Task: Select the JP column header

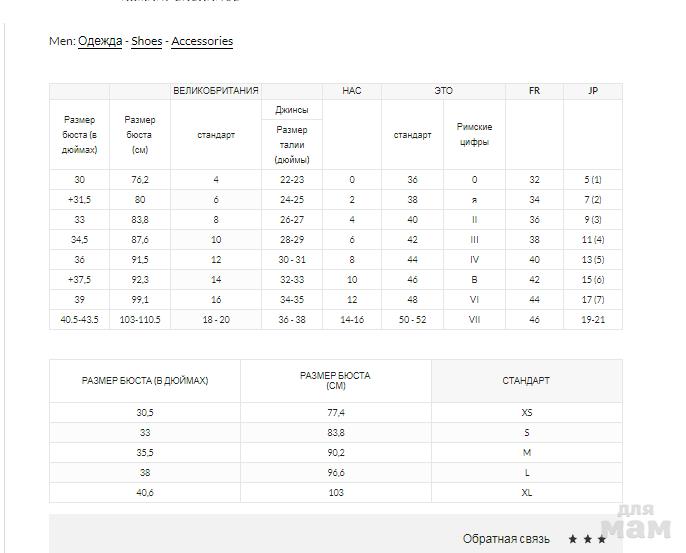Action: pos(592,91)
